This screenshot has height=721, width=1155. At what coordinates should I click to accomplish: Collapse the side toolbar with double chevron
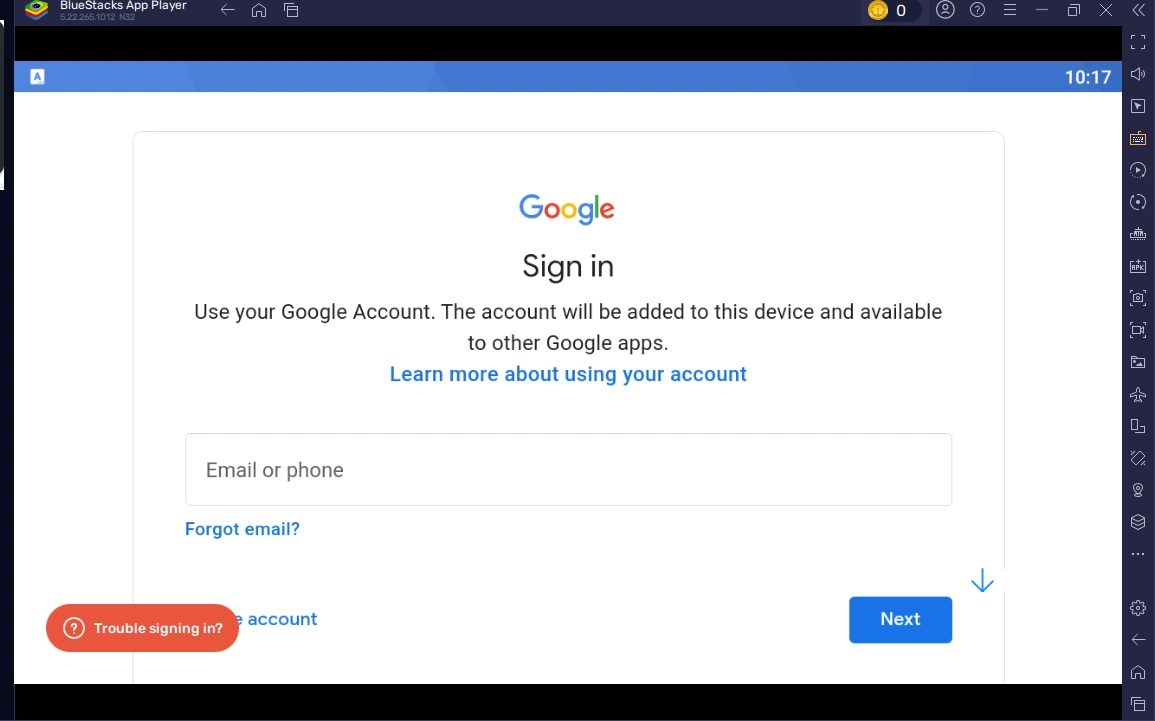click(1138, 10)
